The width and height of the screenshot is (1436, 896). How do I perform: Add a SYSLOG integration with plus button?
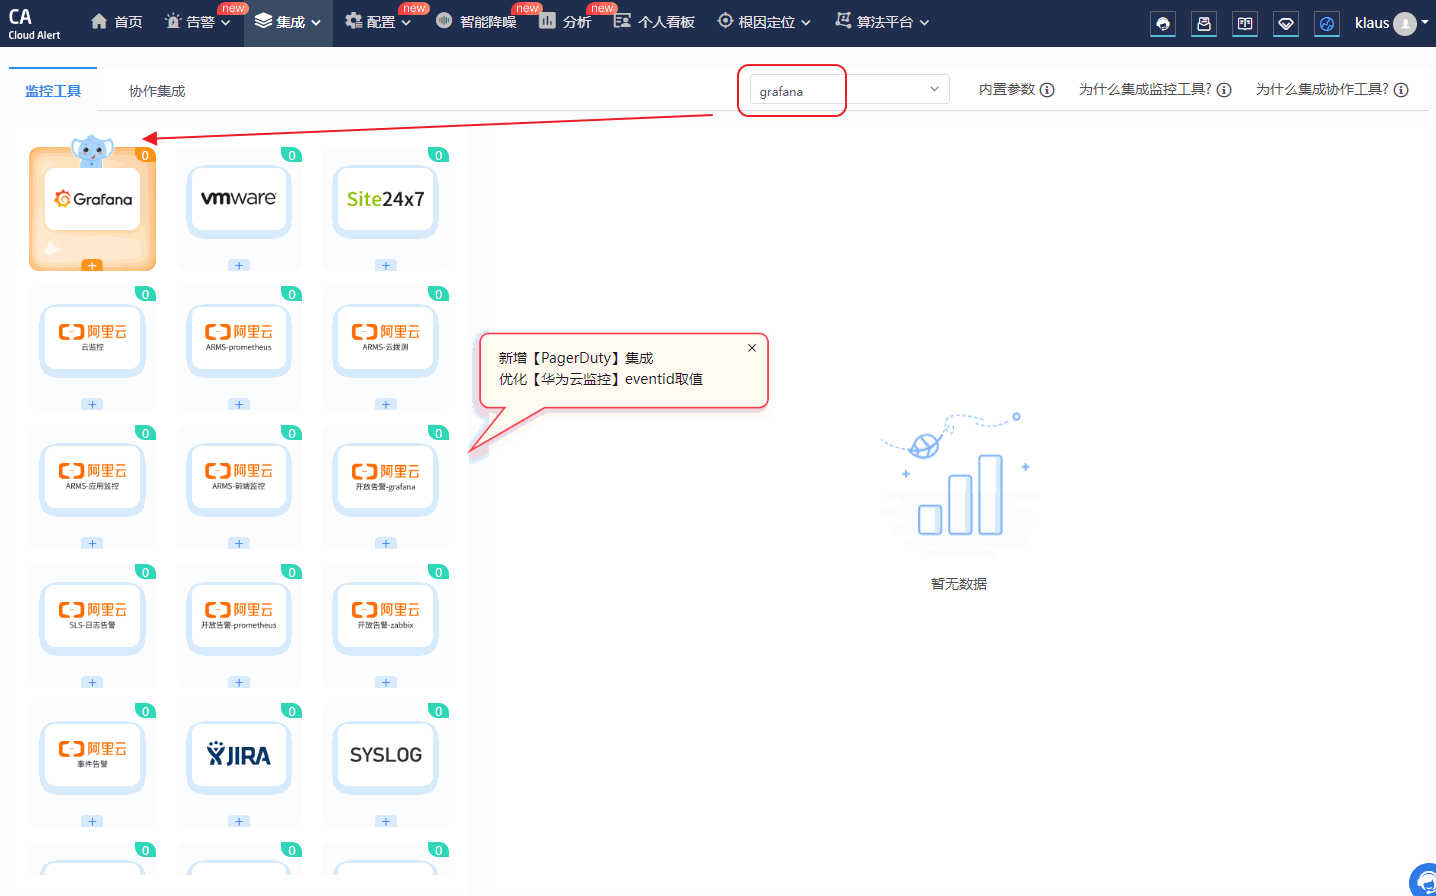(386, 822)
